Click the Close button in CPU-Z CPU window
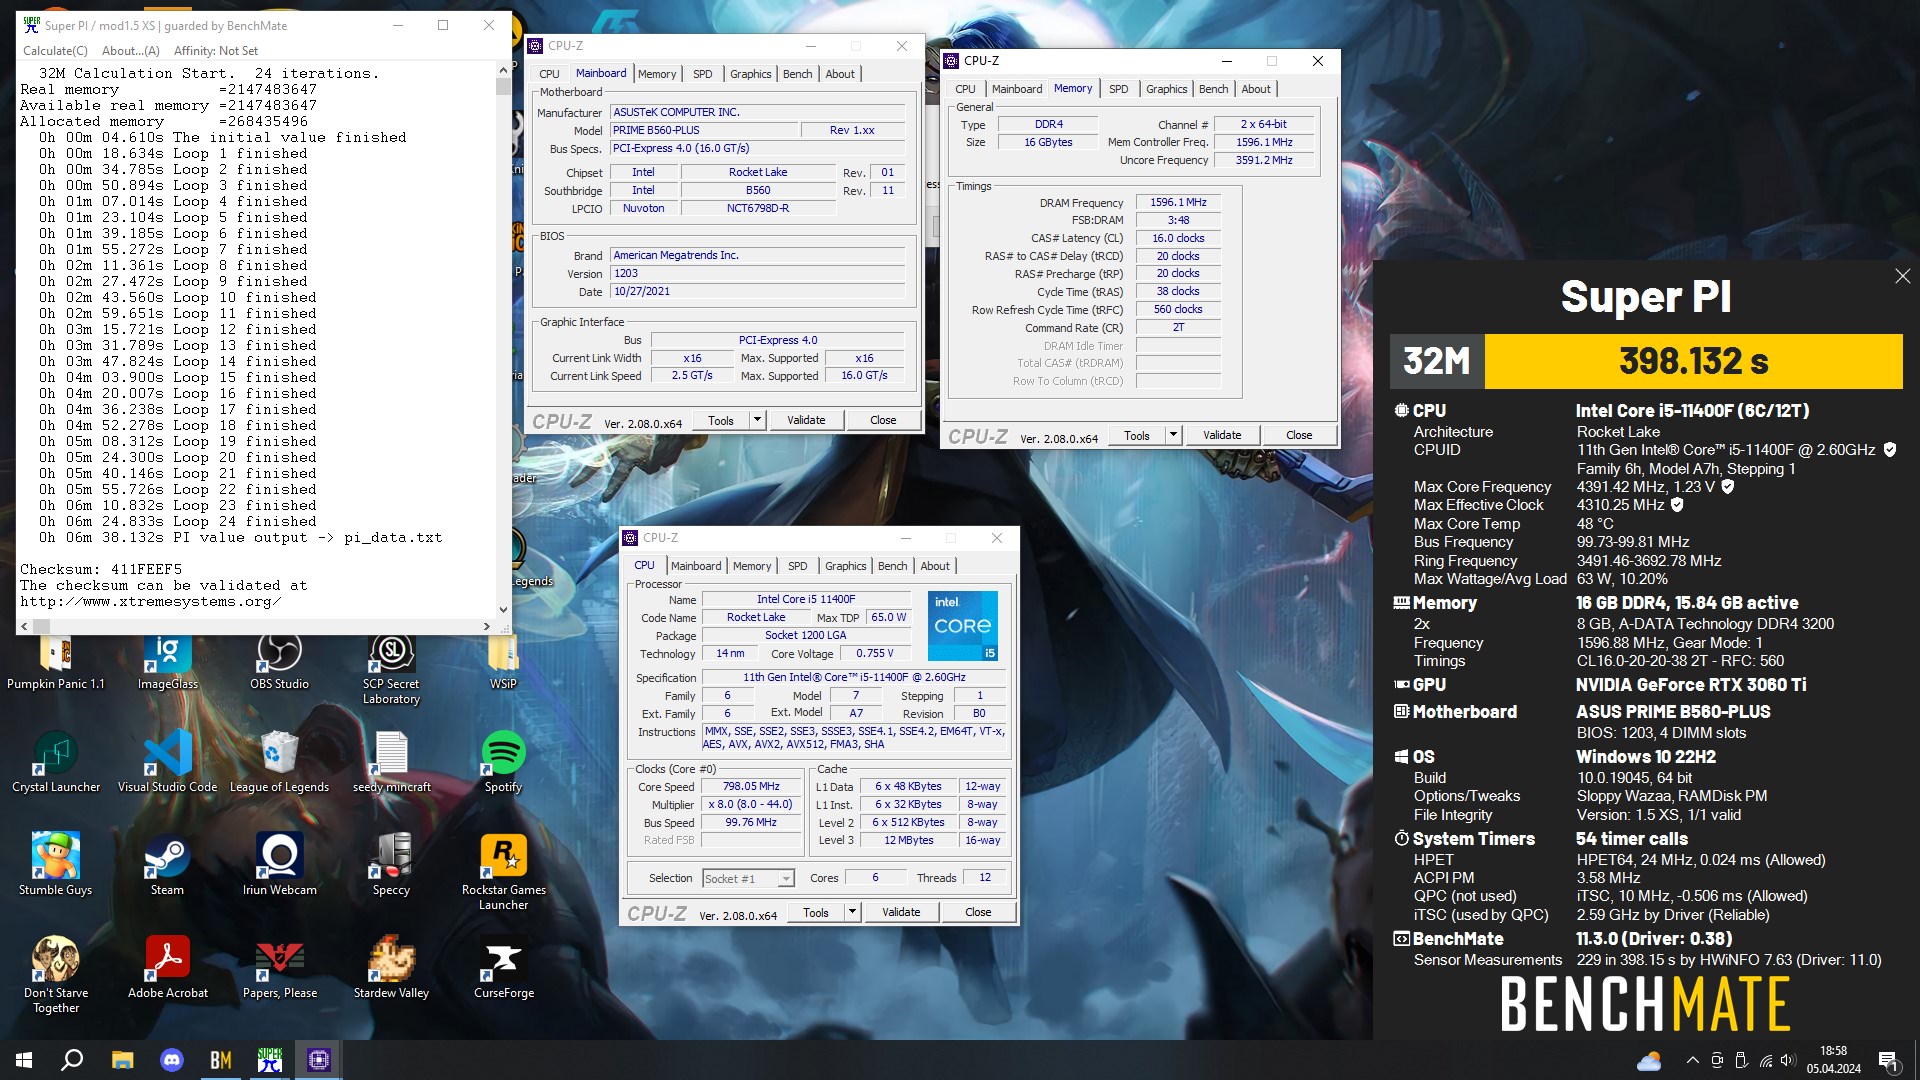The height and width of the screenshot is (1080, 1920). coord(978,912)
